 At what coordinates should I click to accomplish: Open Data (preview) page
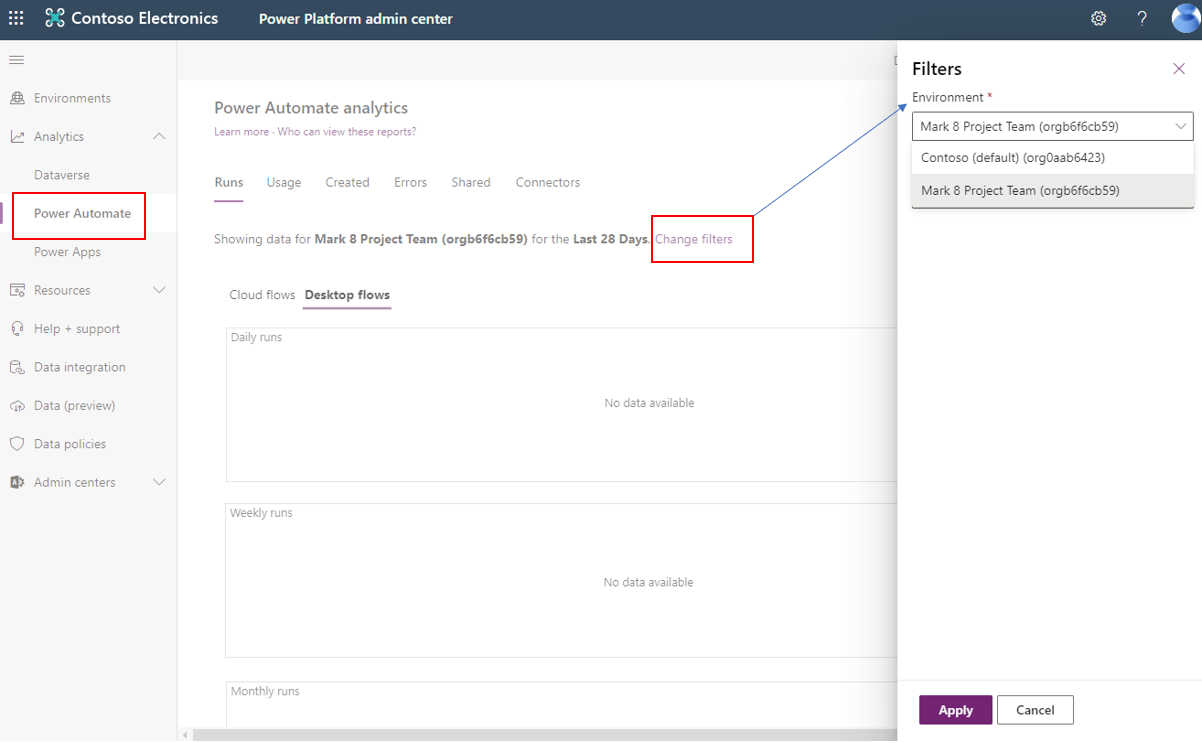pos(74,405)
